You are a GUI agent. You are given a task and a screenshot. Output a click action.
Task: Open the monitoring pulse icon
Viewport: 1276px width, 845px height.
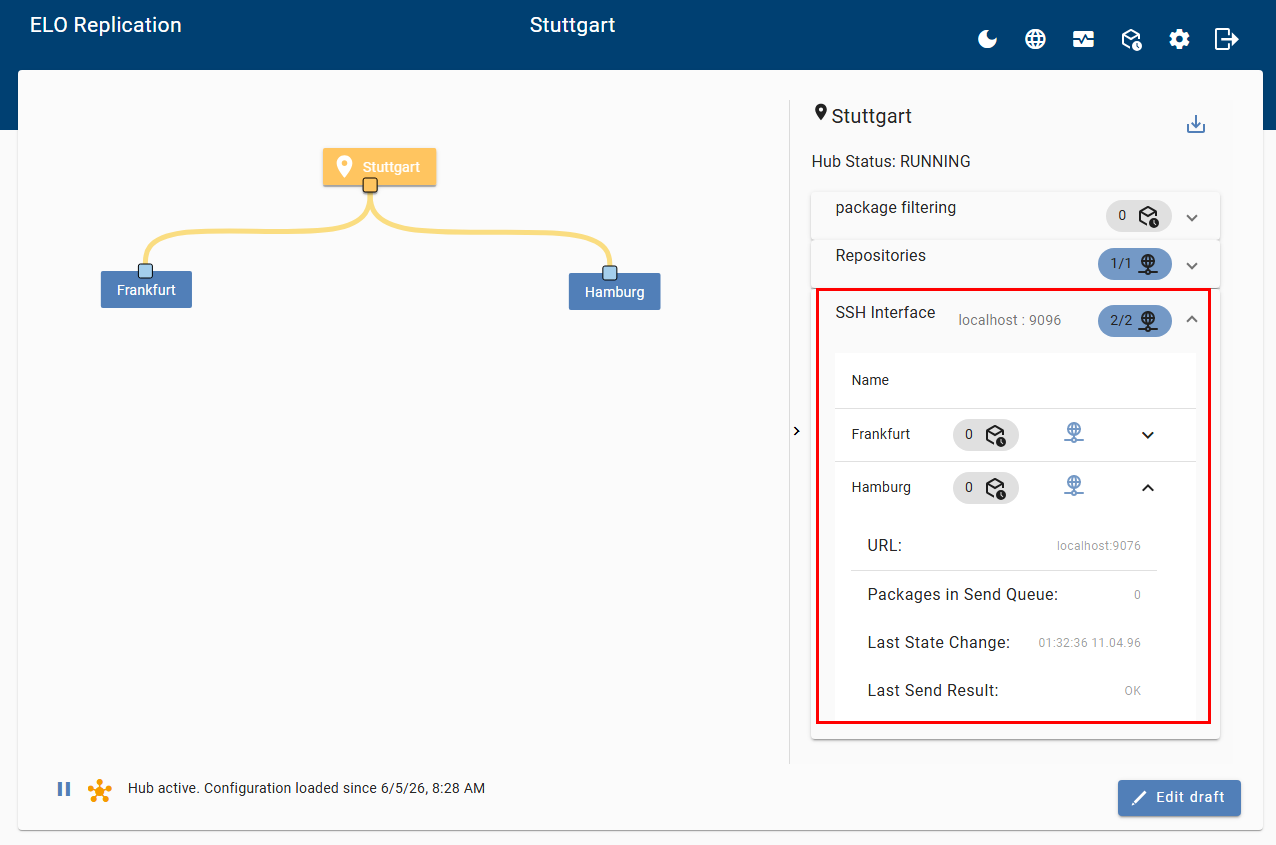(x=1083, y=39)
